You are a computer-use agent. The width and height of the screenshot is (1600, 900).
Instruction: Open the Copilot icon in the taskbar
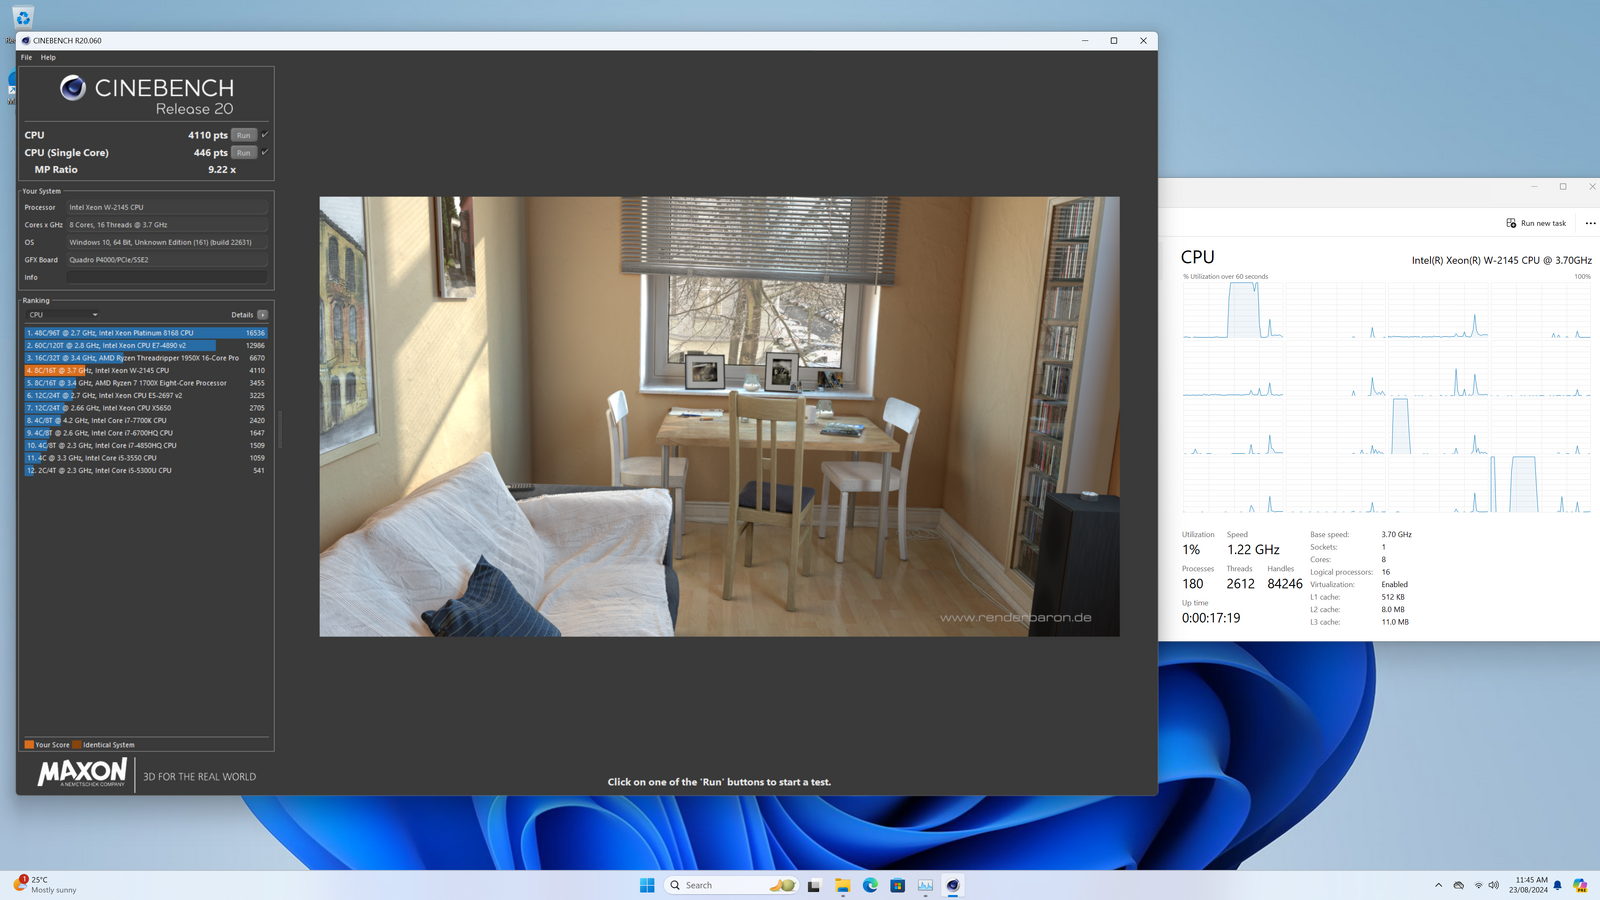click(x=1580, y=885)
